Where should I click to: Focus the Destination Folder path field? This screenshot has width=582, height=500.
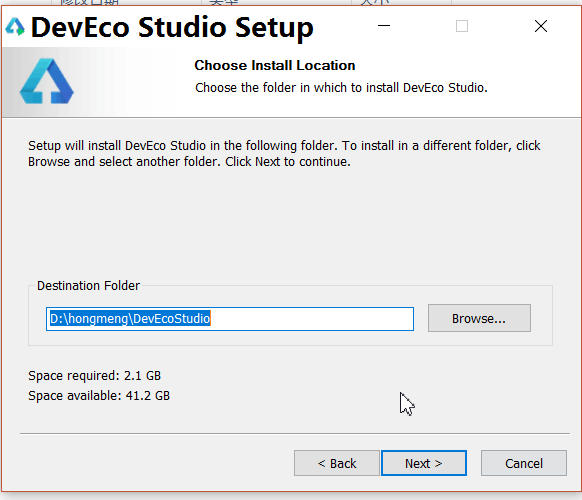click(230, 318)
